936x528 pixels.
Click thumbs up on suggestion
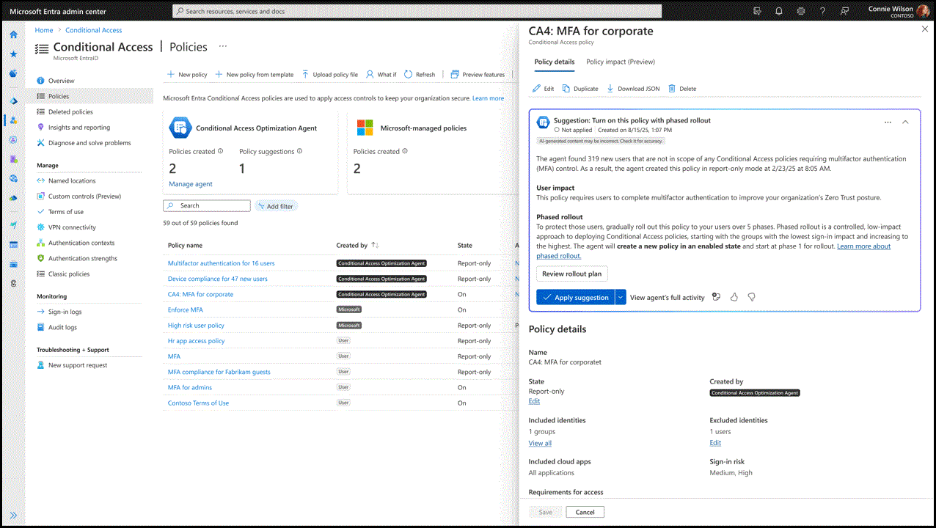click(x=734, y=297)
